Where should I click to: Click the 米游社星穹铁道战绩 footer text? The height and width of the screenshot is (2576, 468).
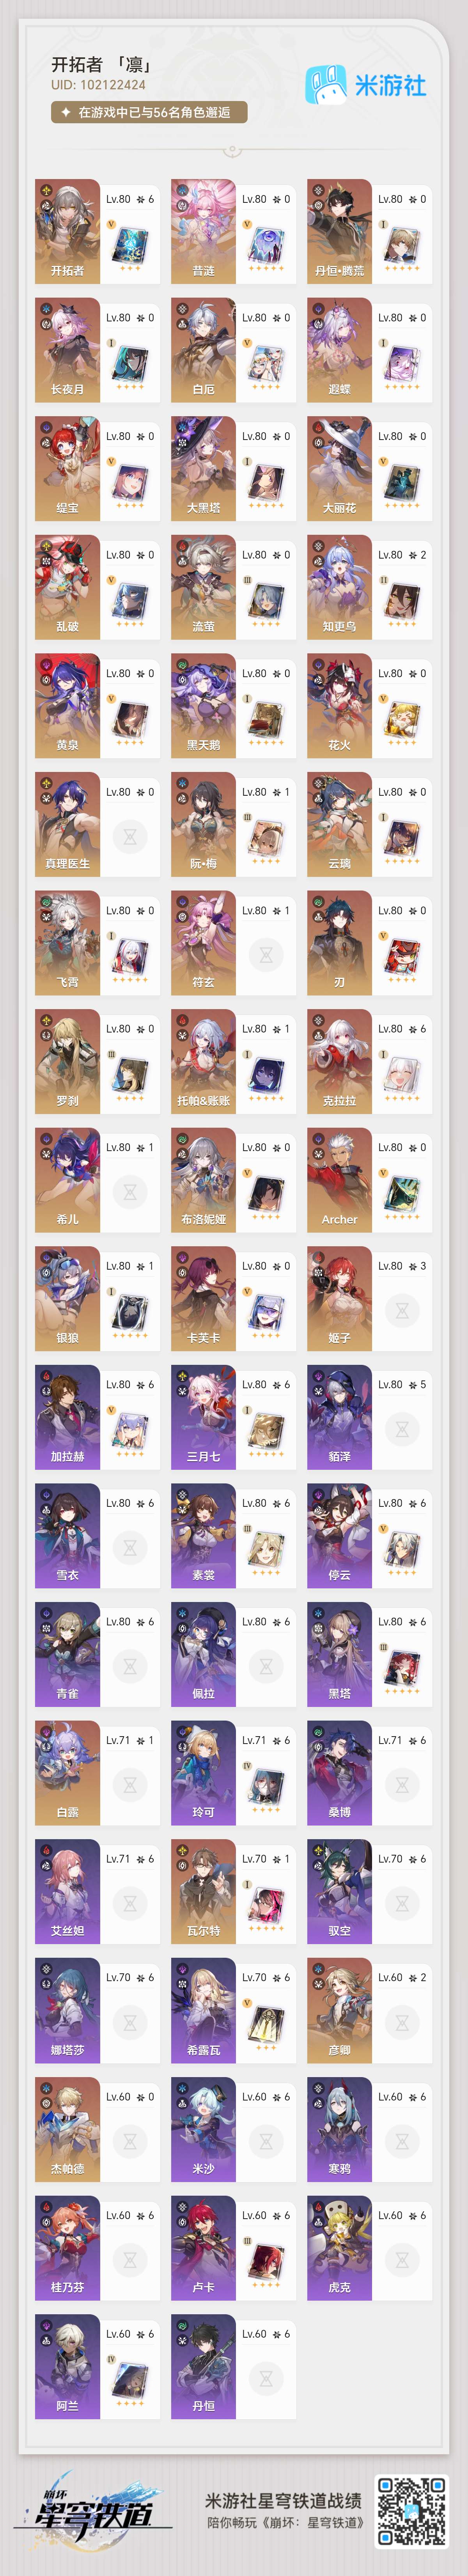click(x=284, y=2500)
